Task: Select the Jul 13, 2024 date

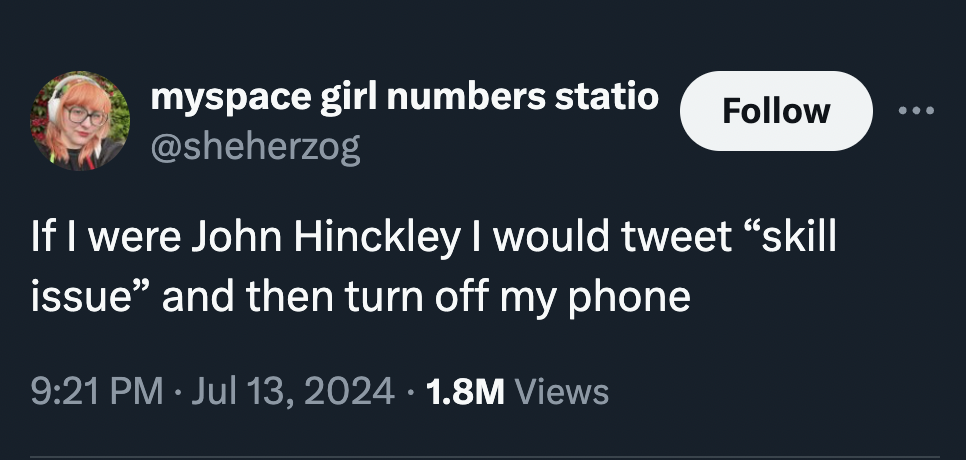Action: (288, 390)
